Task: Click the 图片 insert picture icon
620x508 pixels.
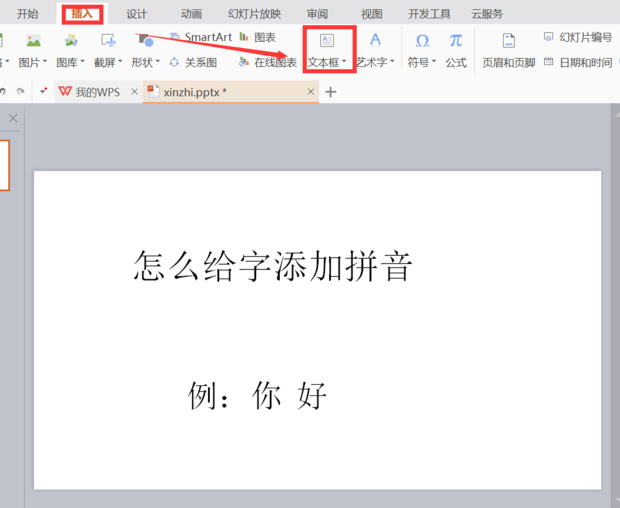Action: (33, 40)
